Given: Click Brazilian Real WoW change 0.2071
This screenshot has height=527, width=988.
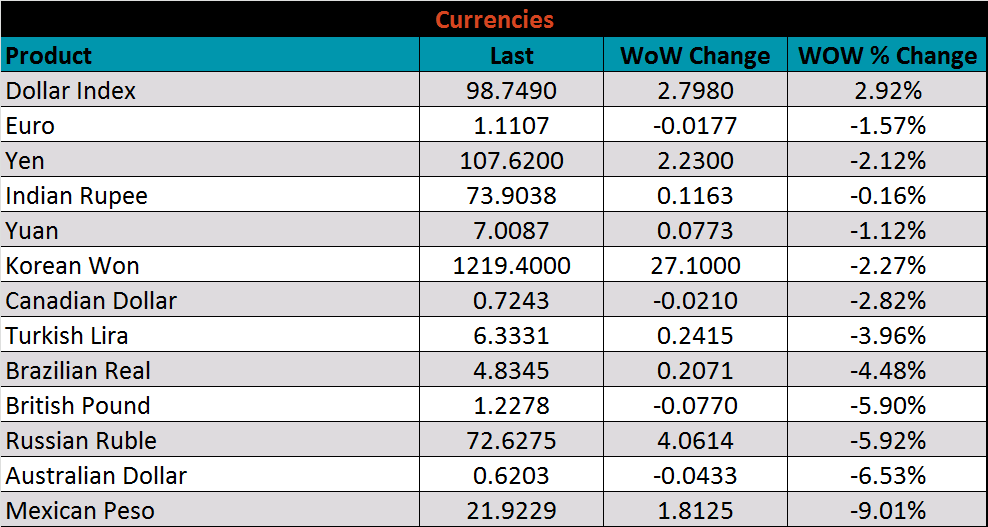Looking at the screenshot, I should click(695, 371).
